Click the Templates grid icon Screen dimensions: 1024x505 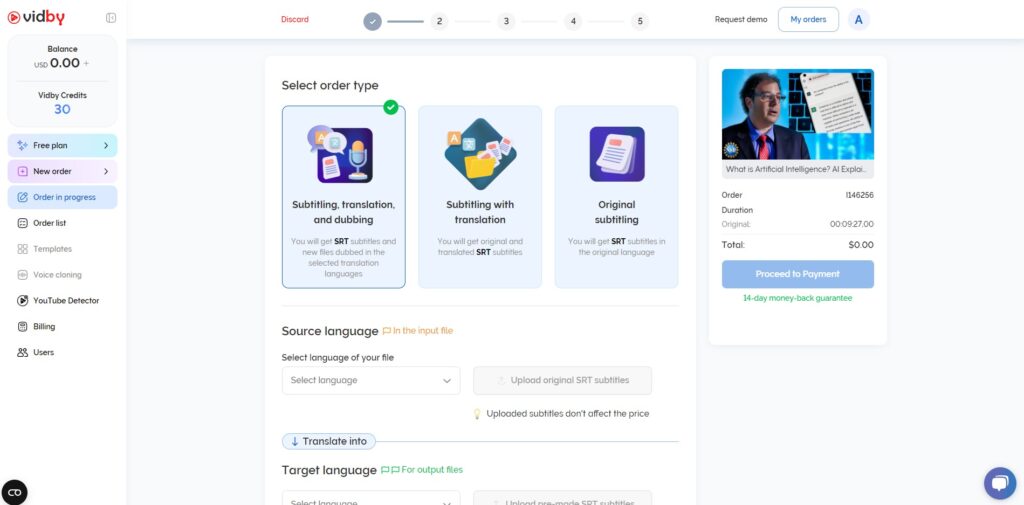23,249
